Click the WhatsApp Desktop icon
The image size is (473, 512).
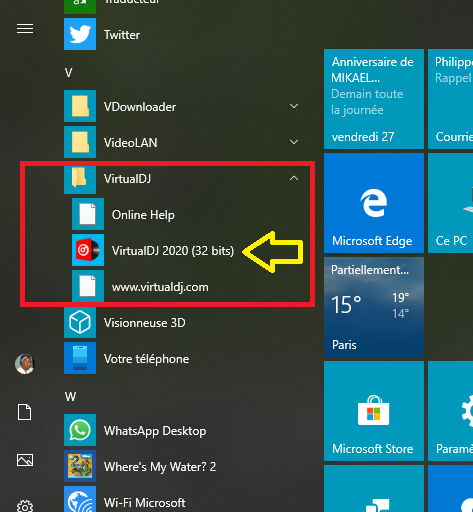pyautogui.click(x=80, y=430)
